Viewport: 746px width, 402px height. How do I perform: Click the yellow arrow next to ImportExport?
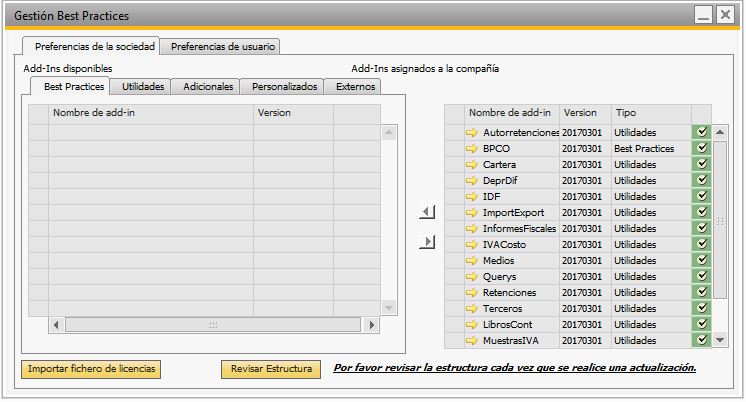pos(472,212)
